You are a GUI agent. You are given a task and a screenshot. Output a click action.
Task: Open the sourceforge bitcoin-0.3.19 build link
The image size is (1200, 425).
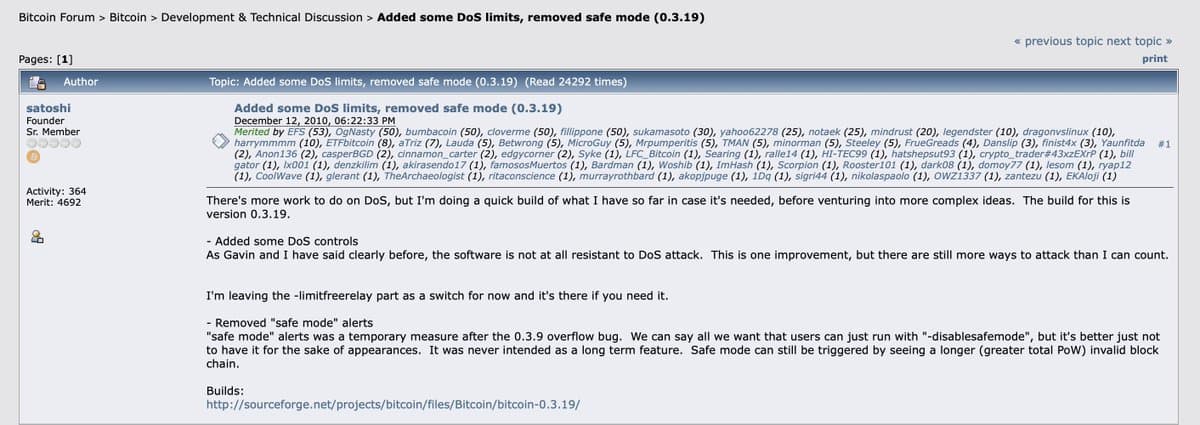(x=393, y=405)
